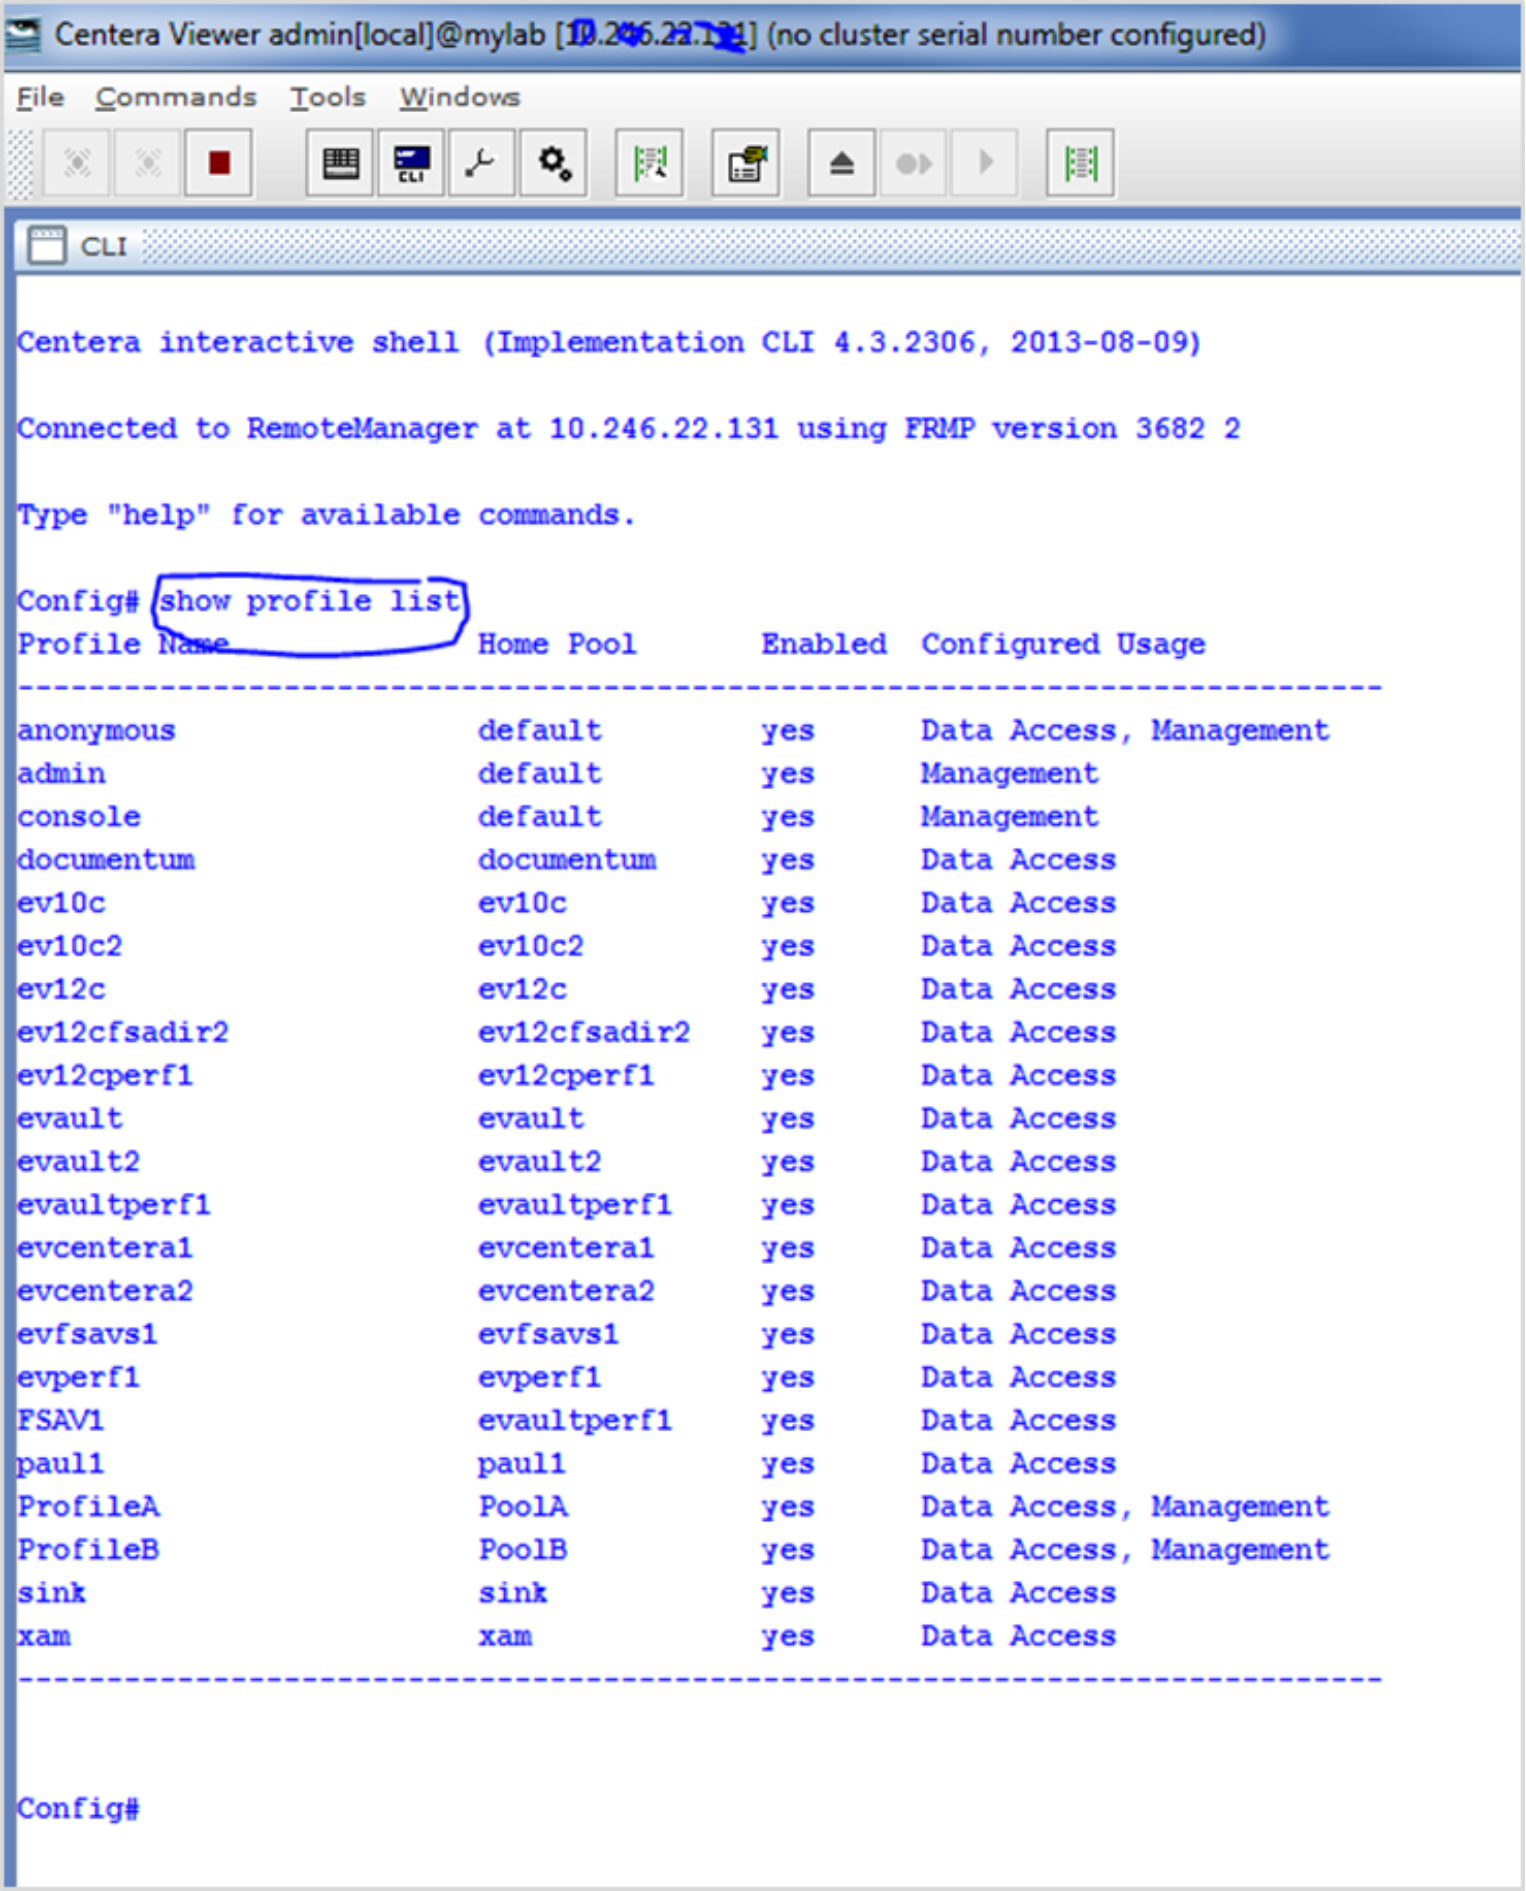Open the Tools menu
Viewport: 1526px width, 1891px height.
328,97
